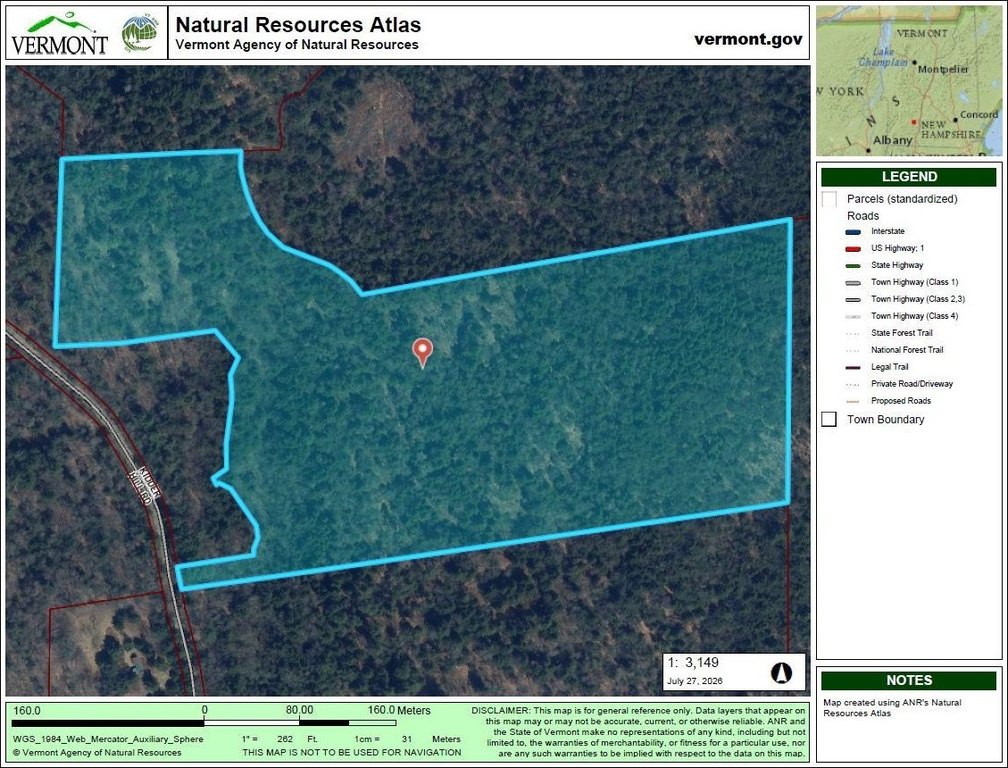Click the Agency of Natural Resources globe emblem
Viewport: 1008px width, 768px height.
coord(140,33)
